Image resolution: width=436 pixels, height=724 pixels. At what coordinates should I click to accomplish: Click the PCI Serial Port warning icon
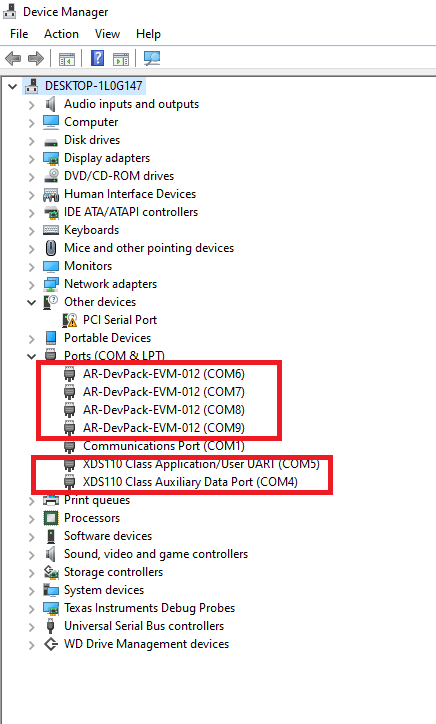(70, 320)
